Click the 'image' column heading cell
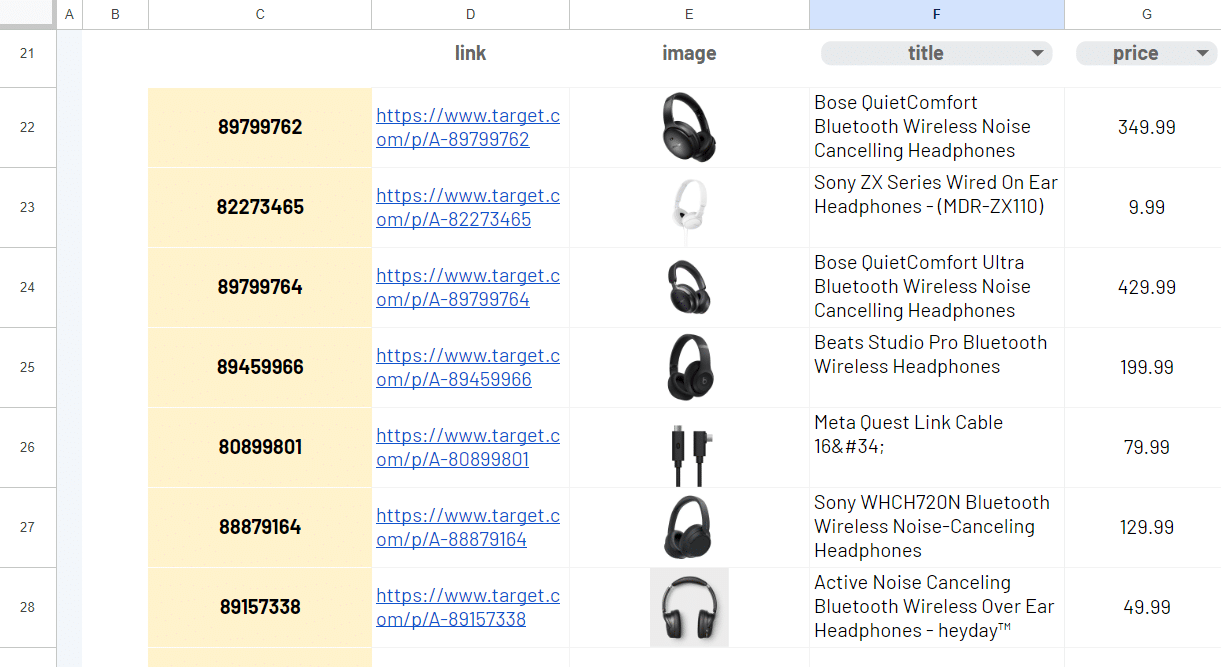This screenshot has width=1221, height=667. coord(689,54)
